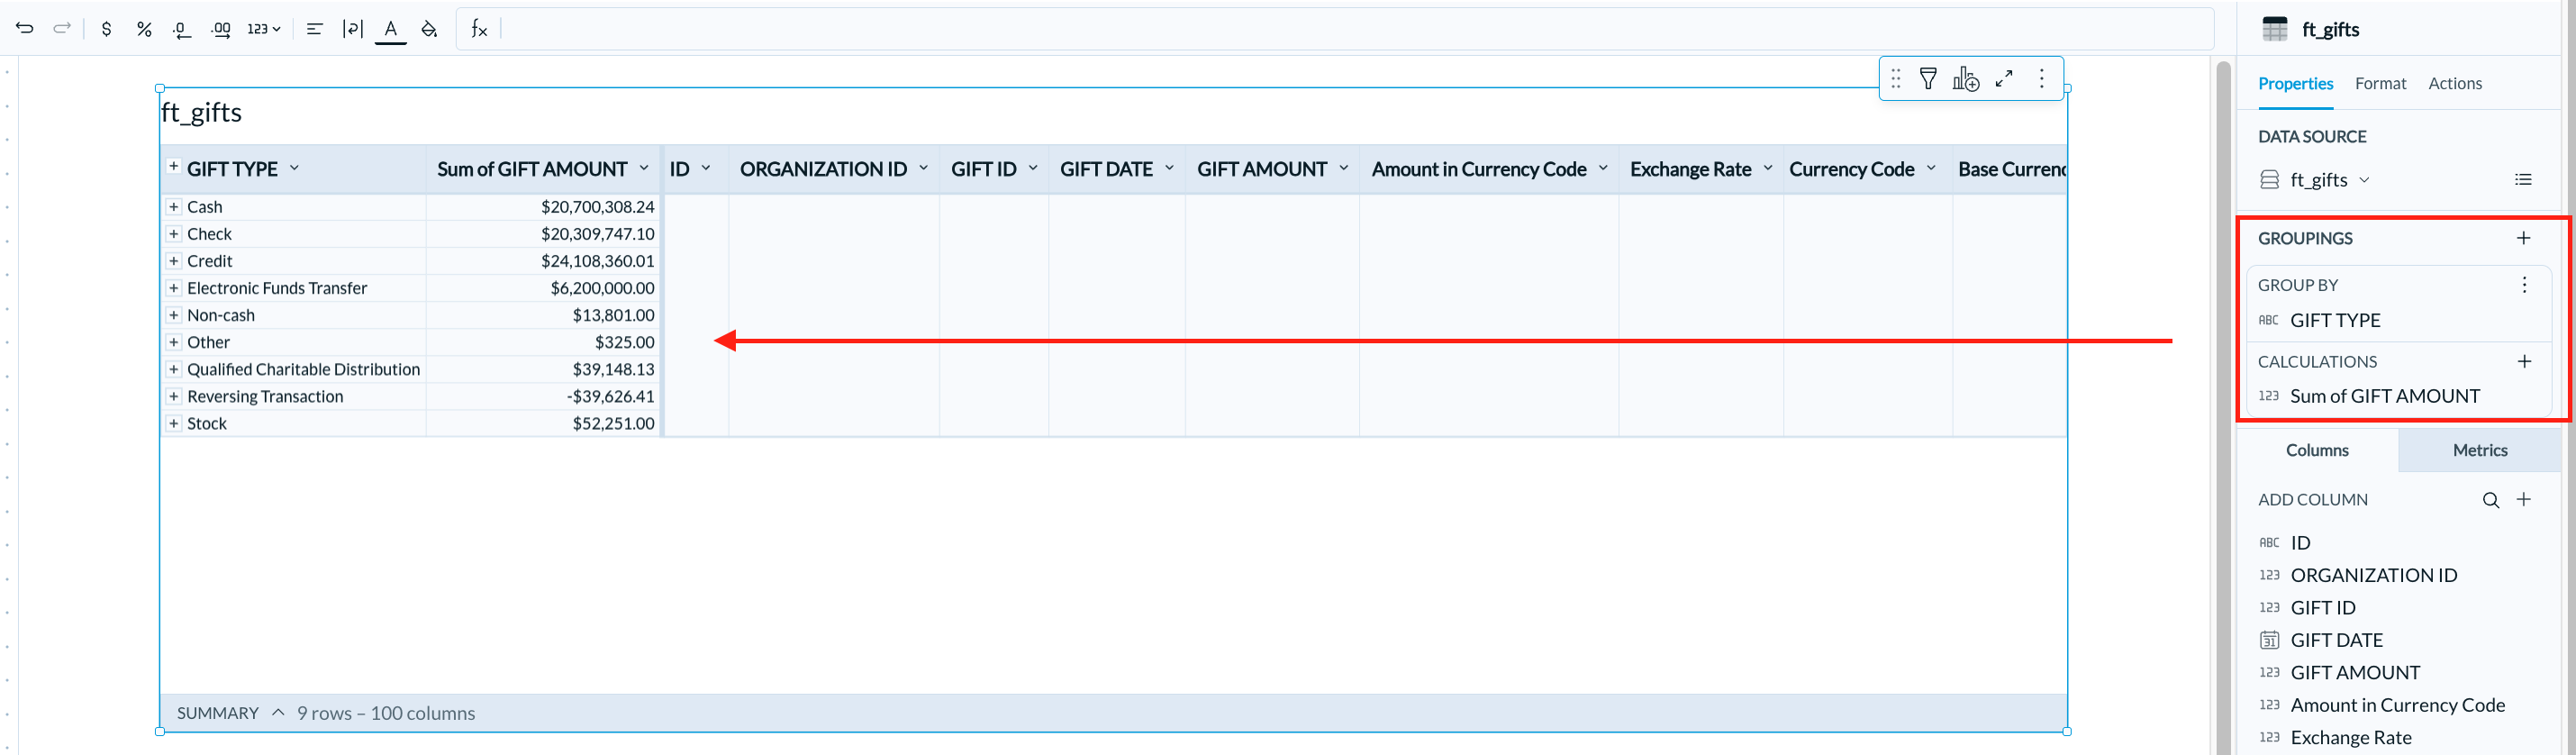Open the table filter icon
The width and height of the screenshot is (2576, 755).
tap(1928, 79)
